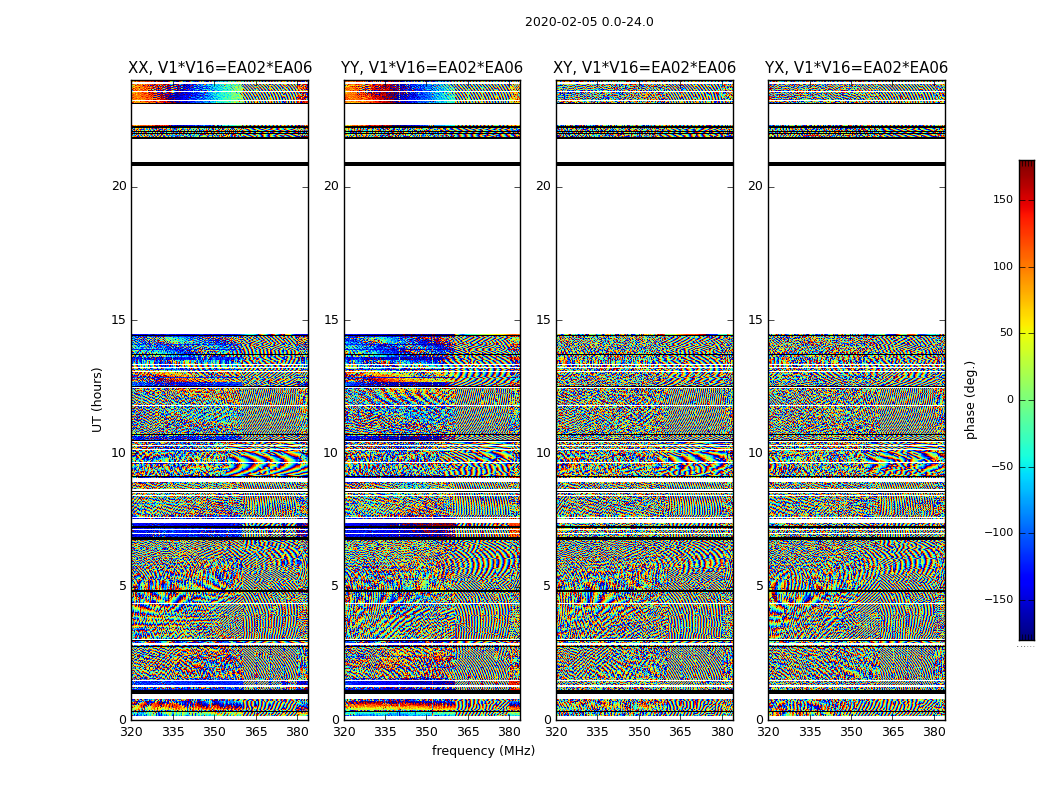The height and width of the screenshot is (800, 1050).
Task: Click colorbar tick label "100"
Action: pos(1003,266)
